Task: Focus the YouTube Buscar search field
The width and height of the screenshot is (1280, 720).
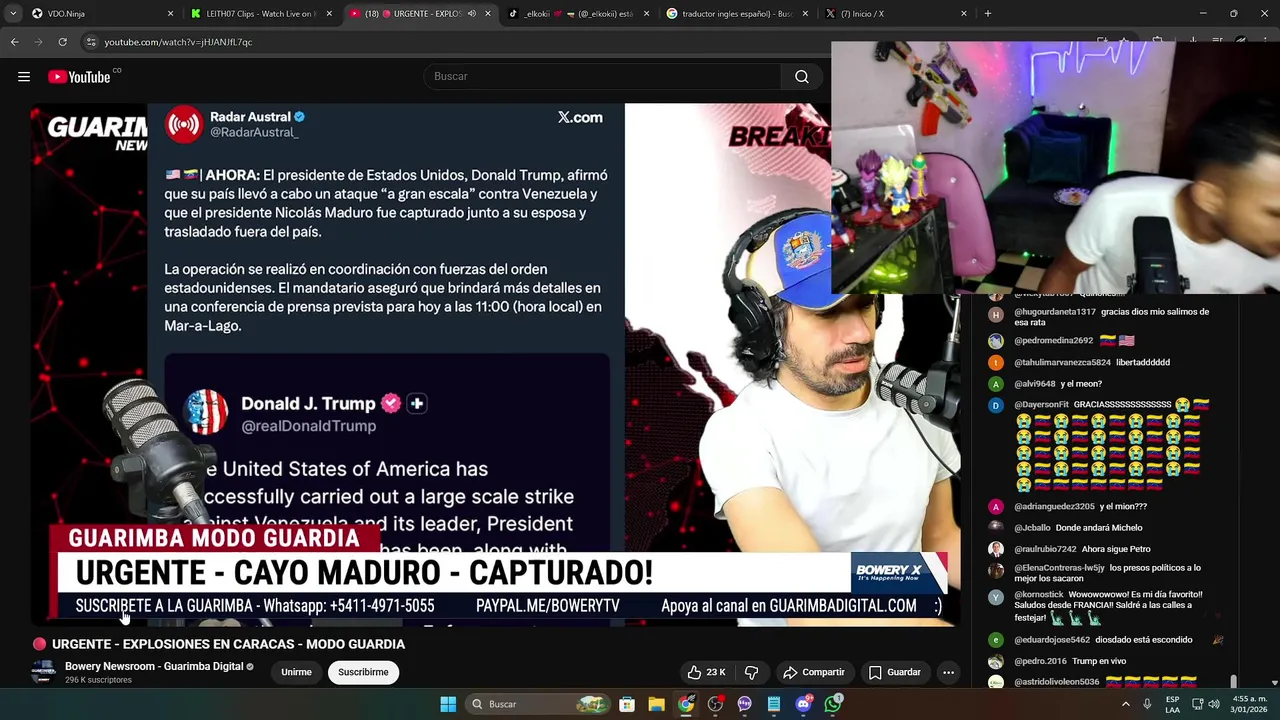Action: [602, 77]
